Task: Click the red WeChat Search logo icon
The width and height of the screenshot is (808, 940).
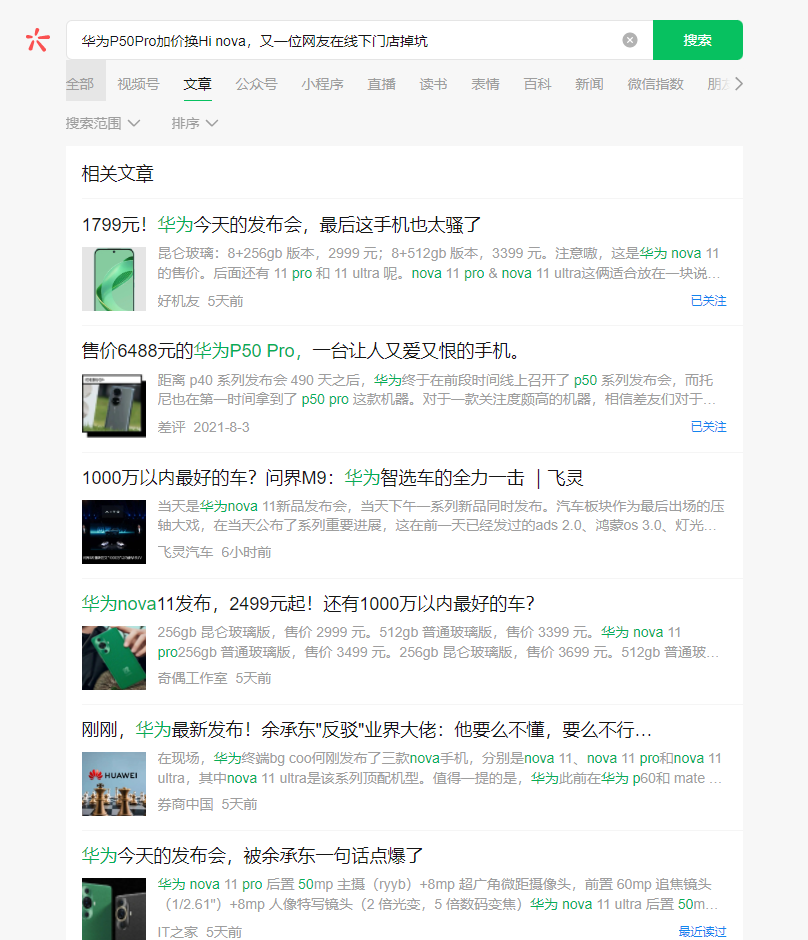Action: [38, 40]
